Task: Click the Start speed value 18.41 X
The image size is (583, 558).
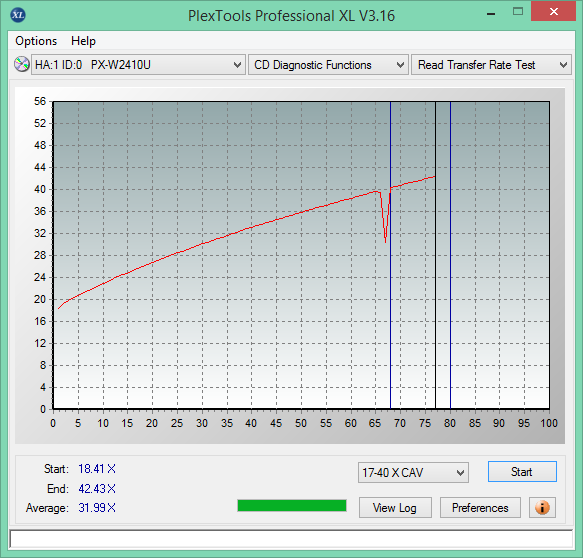Action: pyautogui.click(x=97, y=469)
